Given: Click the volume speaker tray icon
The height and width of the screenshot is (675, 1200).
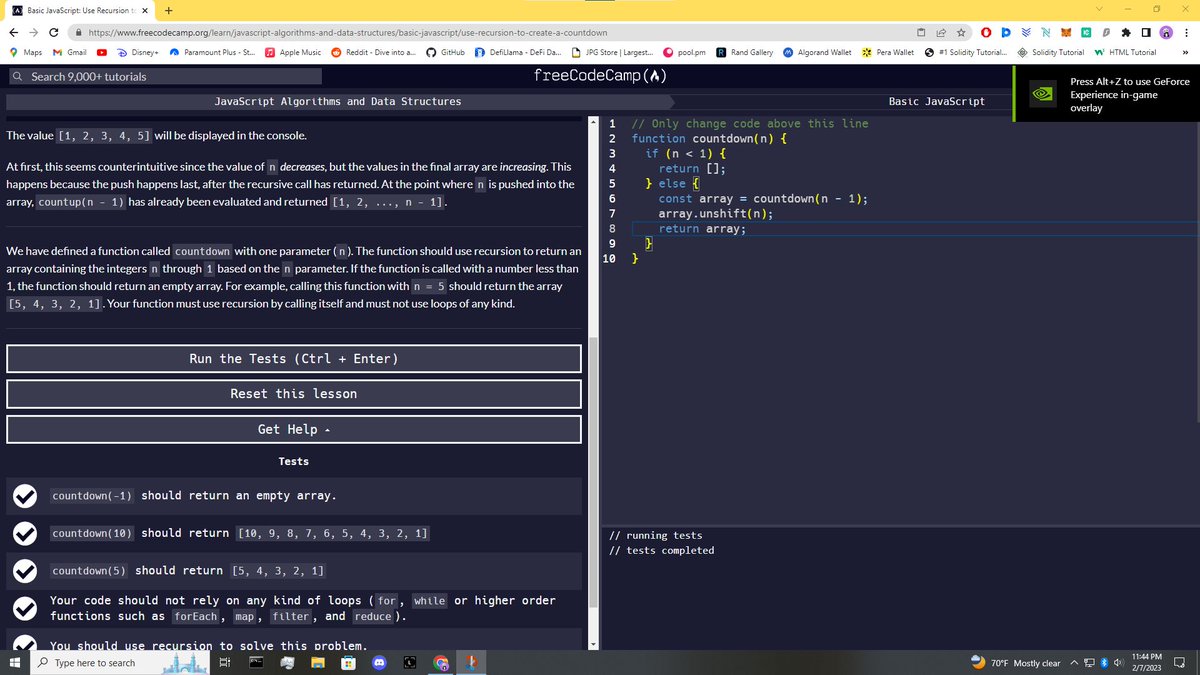Looking at the screenshot, I should point(1118,663).
